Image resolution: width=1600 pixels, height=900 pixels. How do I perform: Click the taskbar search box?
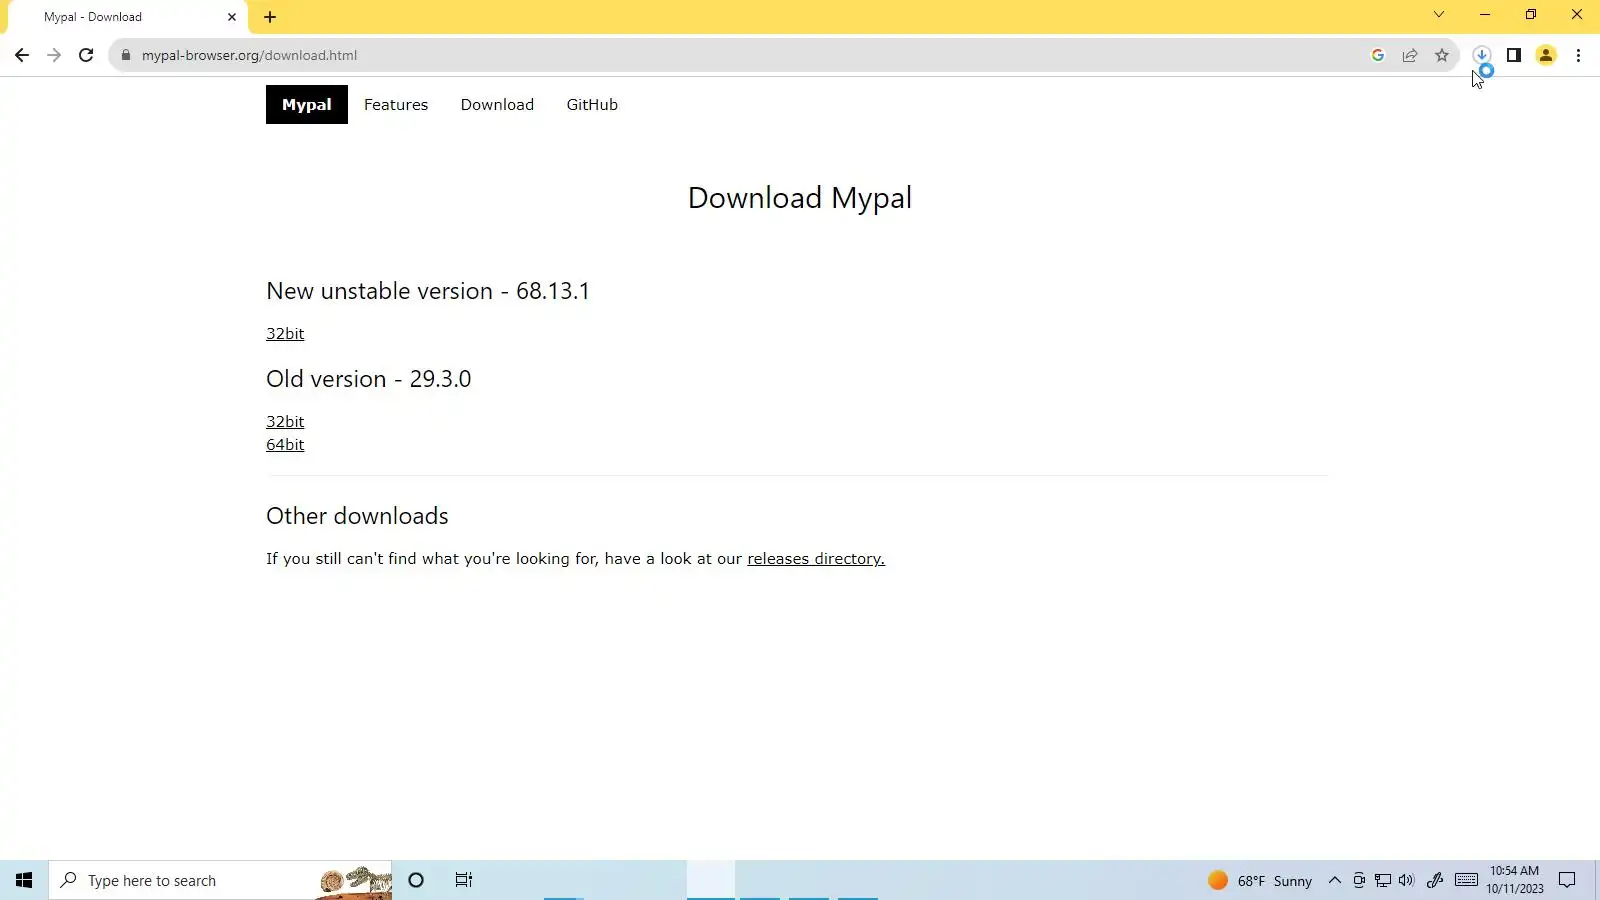(x=220, y=880)
